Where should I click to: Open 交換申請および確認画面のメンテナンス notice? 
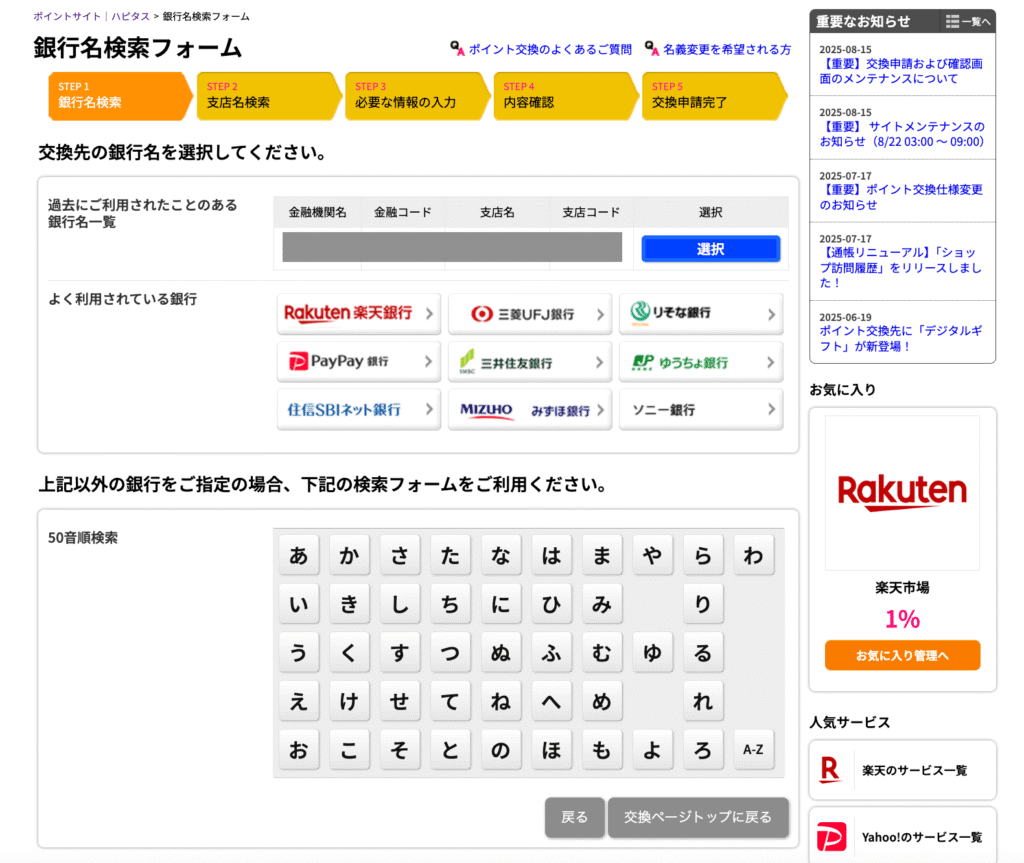(x=901, y=71)
